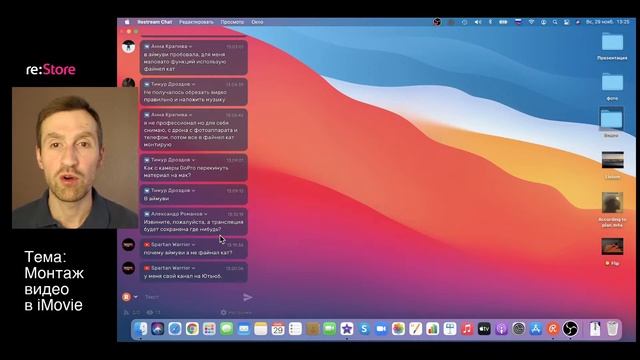640x360 pixels.
Task: Expand the sender account dropdown arrow
Action: [136, 297]
